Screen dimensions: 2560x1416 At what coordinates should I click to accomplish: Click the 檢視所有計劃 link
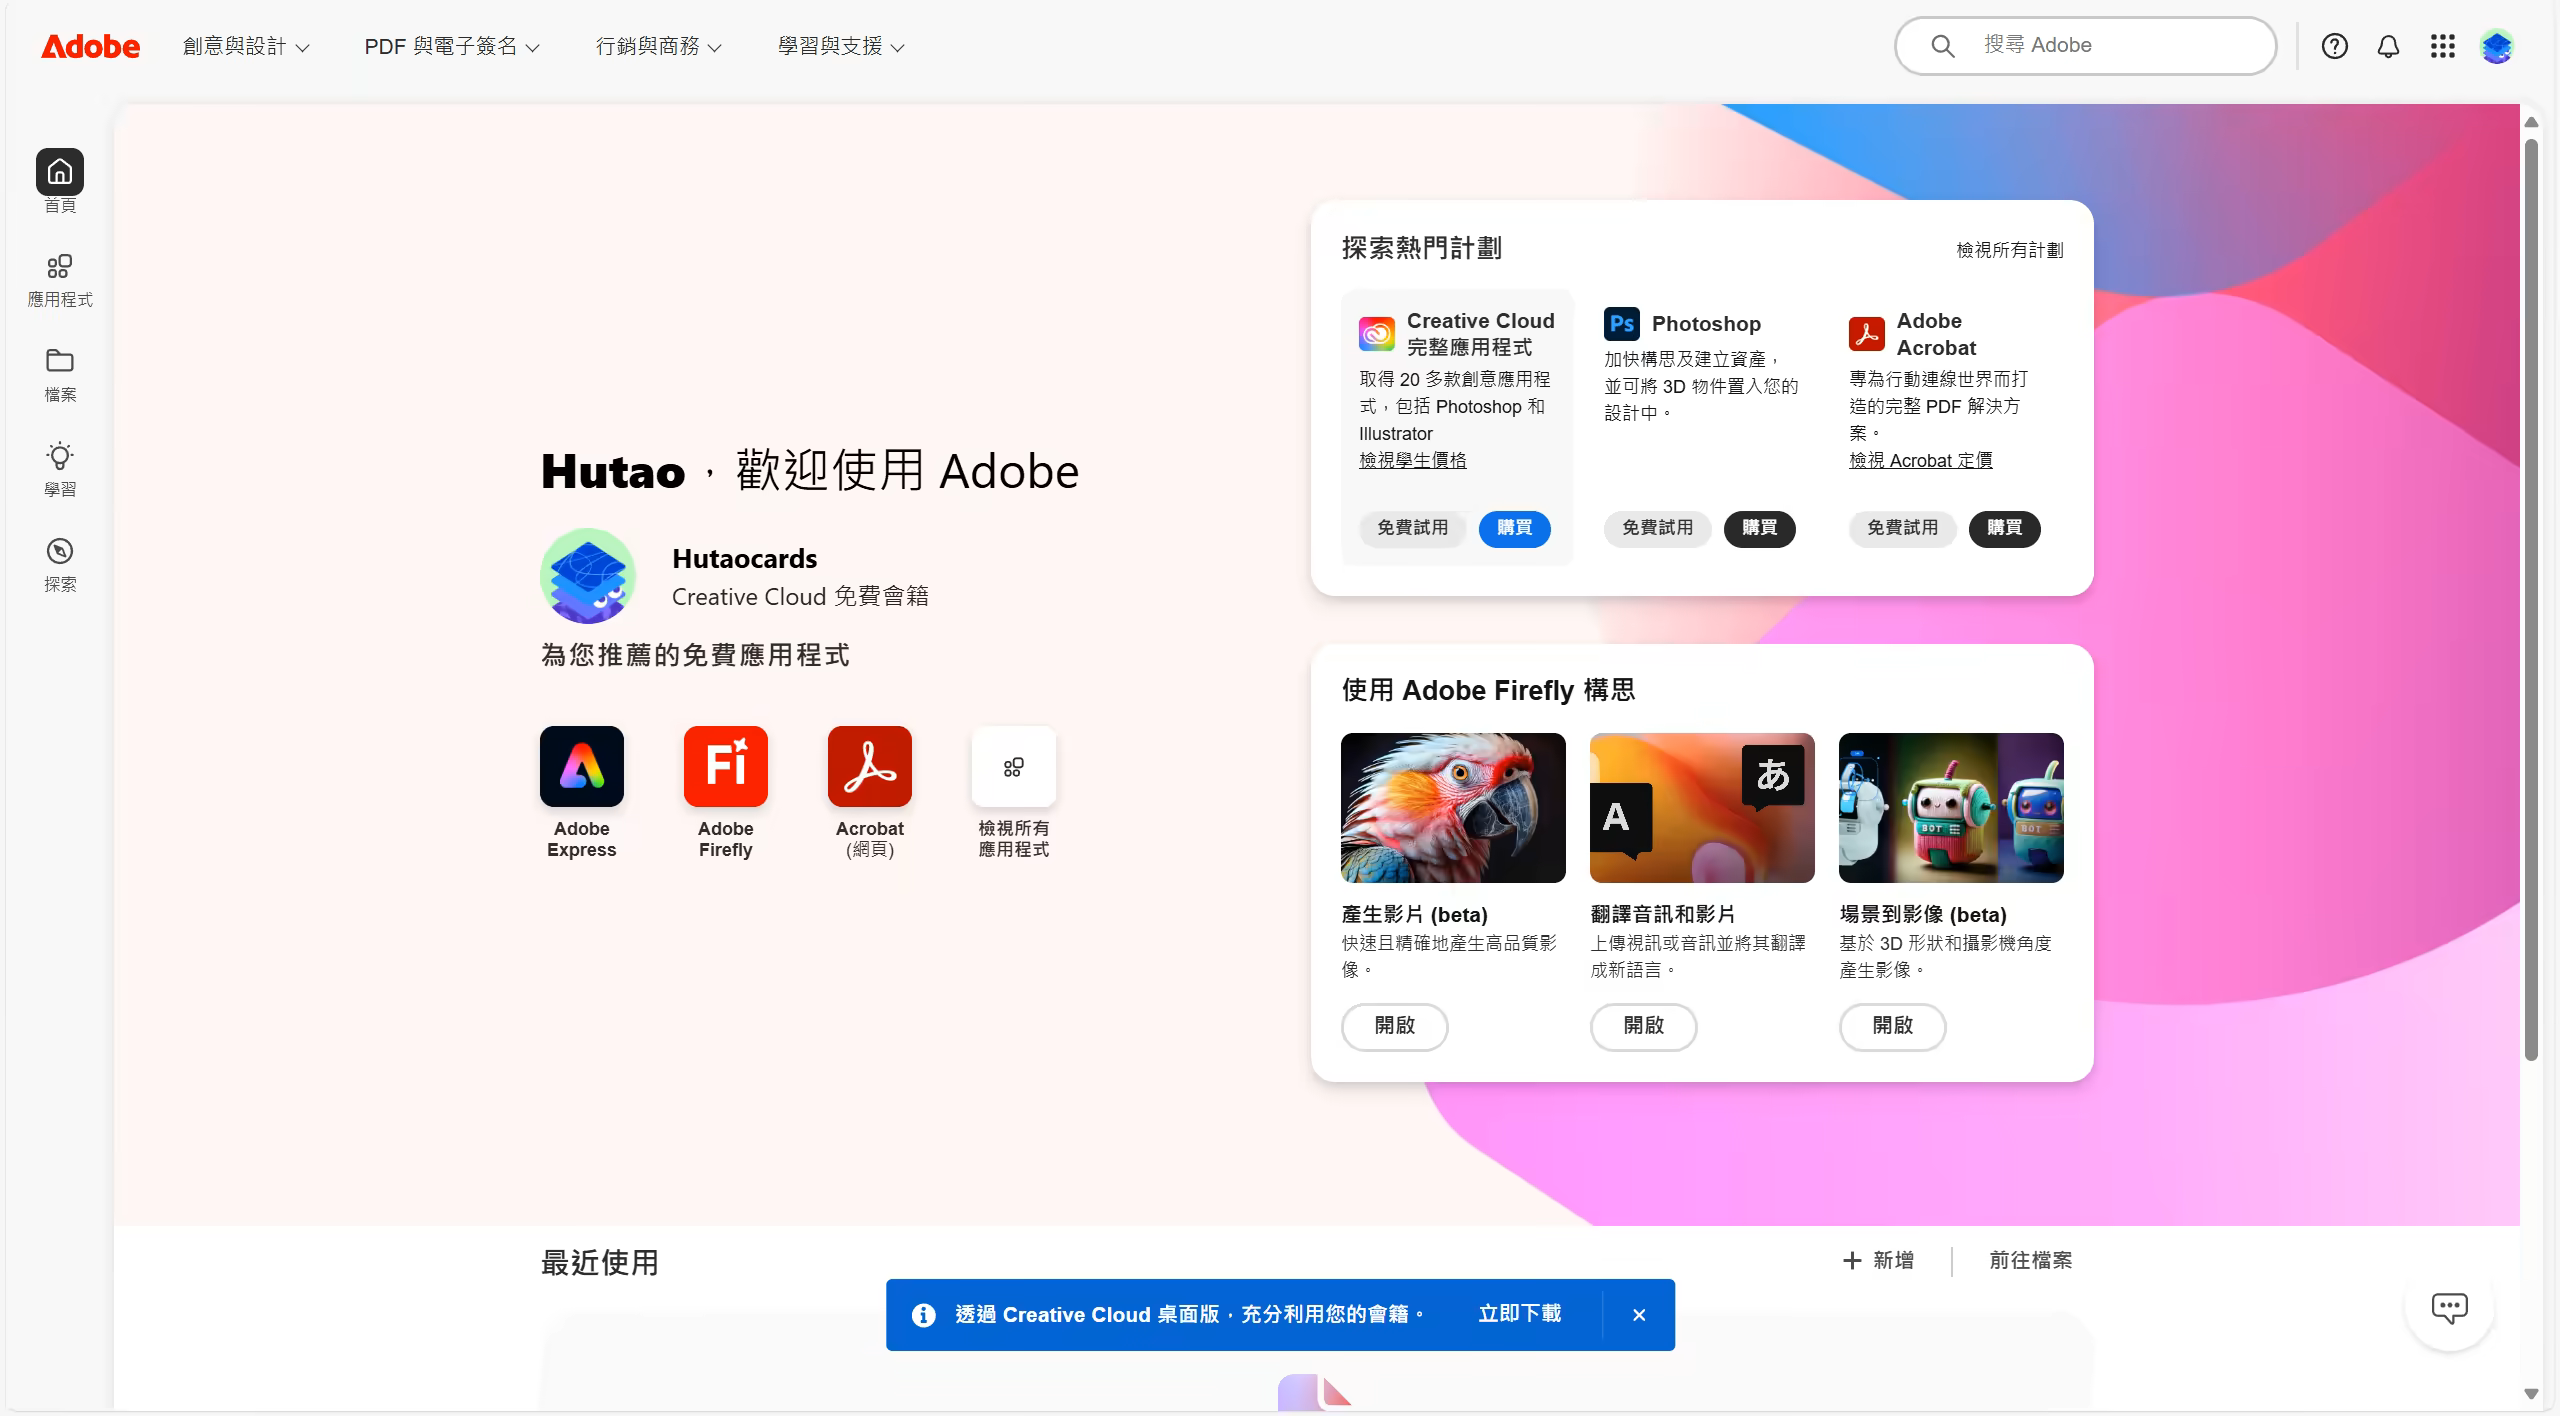(x=2009, y=250)
